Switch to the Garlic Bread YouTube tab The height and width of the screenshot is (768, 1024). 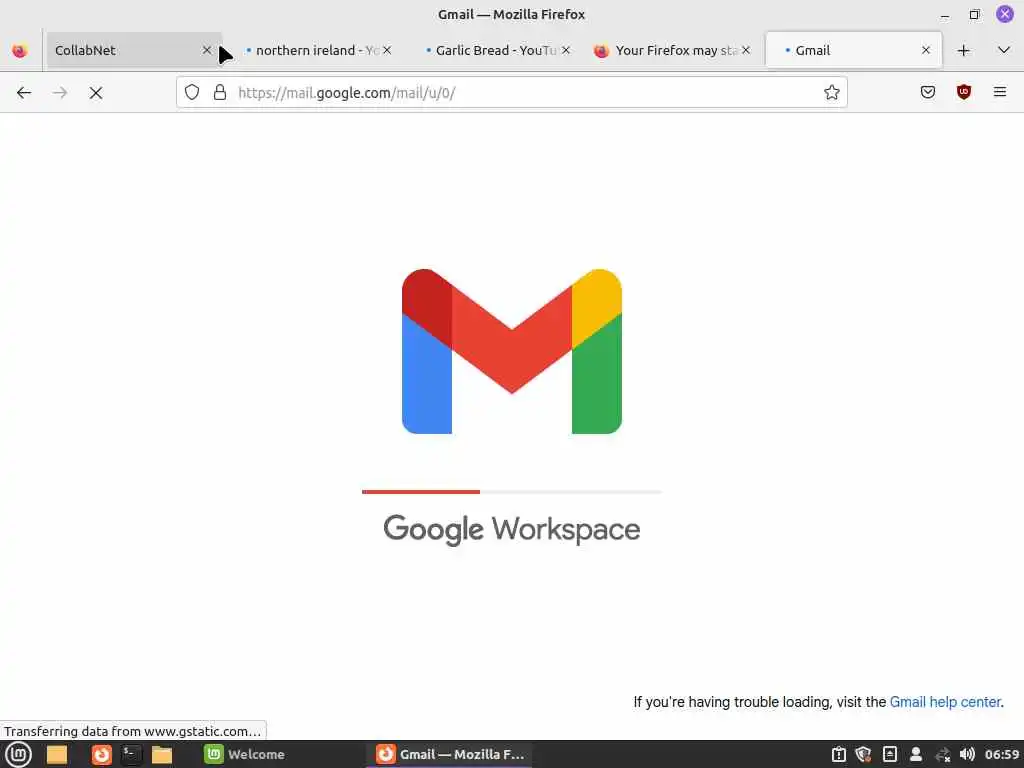[x=490, y=50]
